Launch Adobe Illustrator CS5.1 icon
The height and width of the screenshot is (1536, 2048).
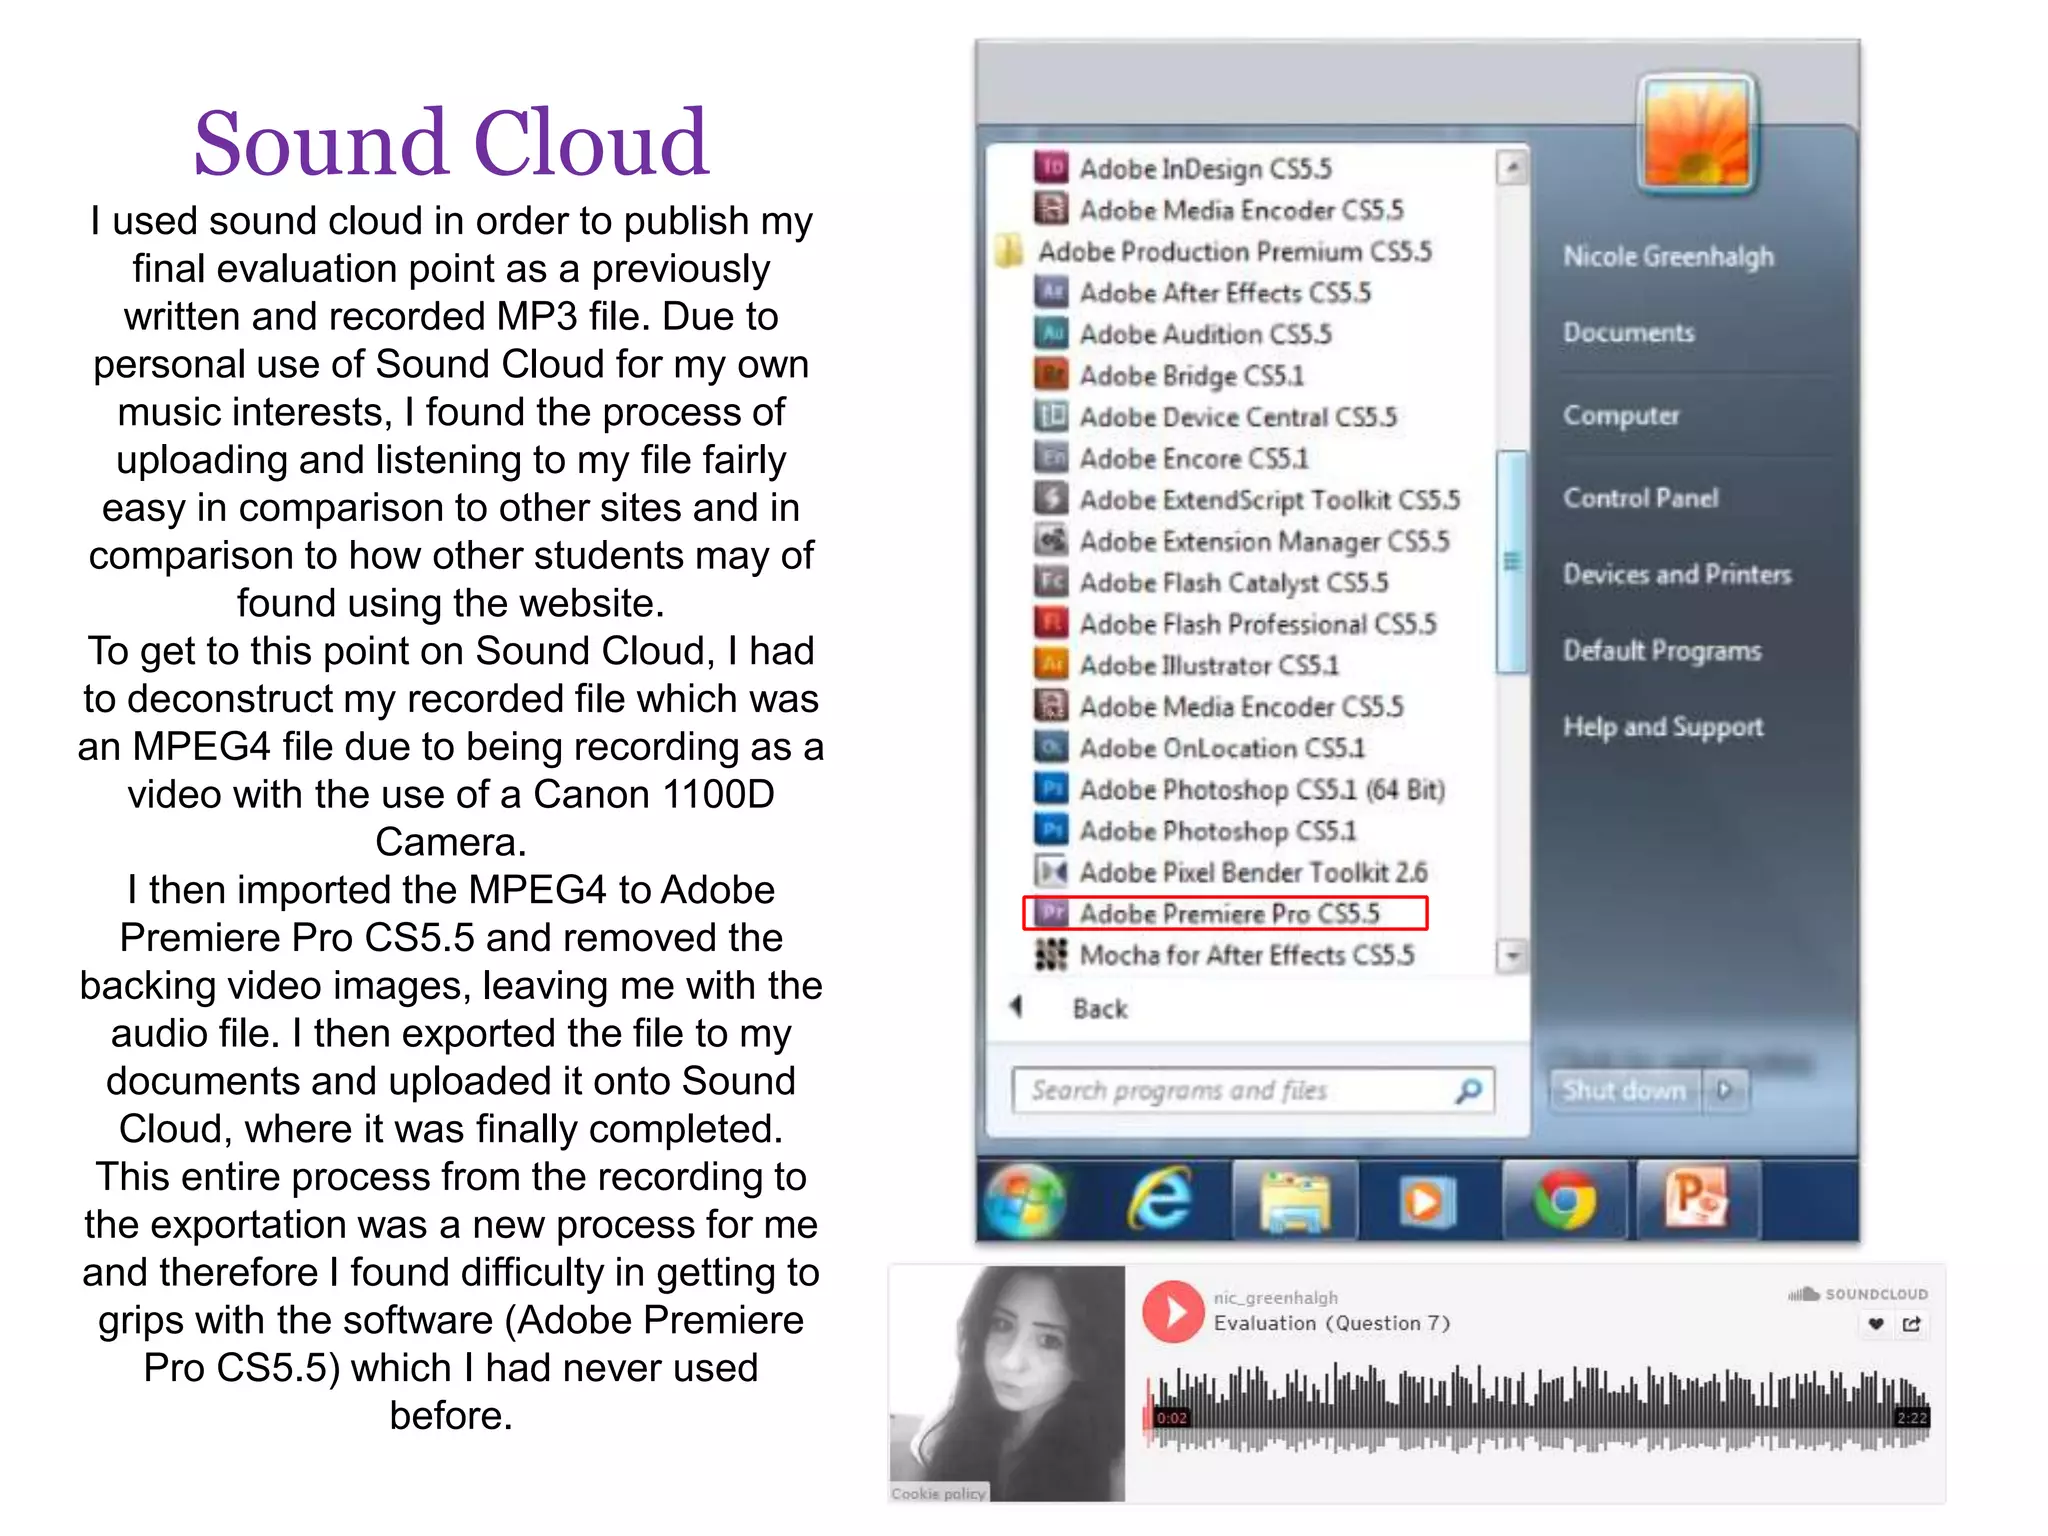(1051, 665)
